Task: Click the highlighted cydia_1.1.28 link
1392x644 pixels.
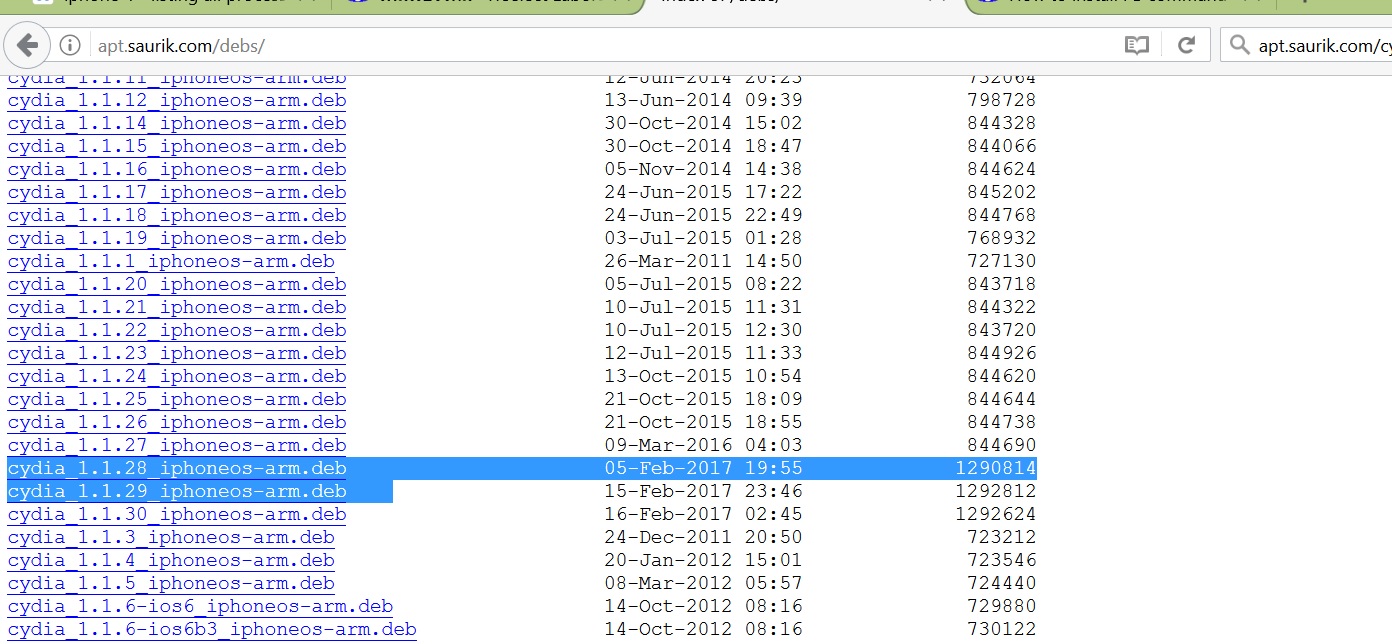Action: (177, 467)
